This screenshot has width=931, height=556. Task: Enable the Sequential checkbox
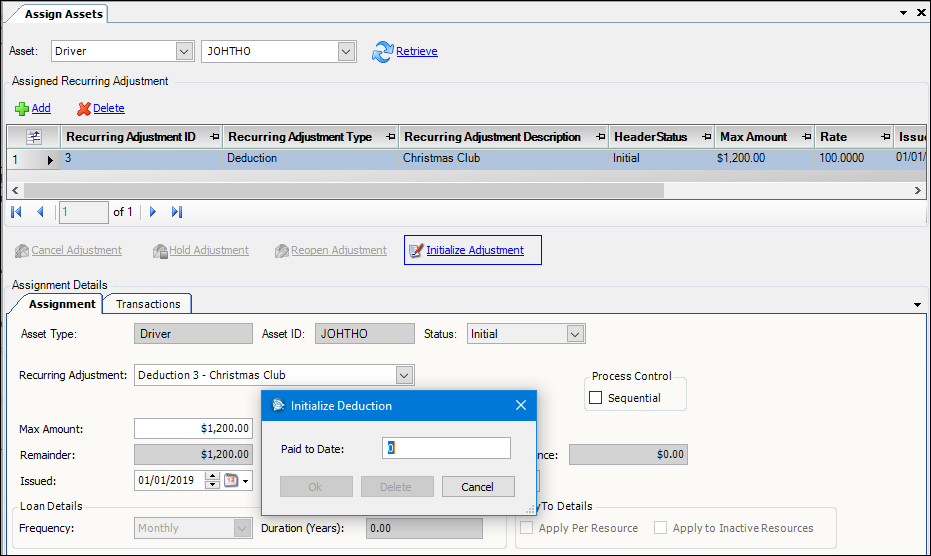coord(596,398)
